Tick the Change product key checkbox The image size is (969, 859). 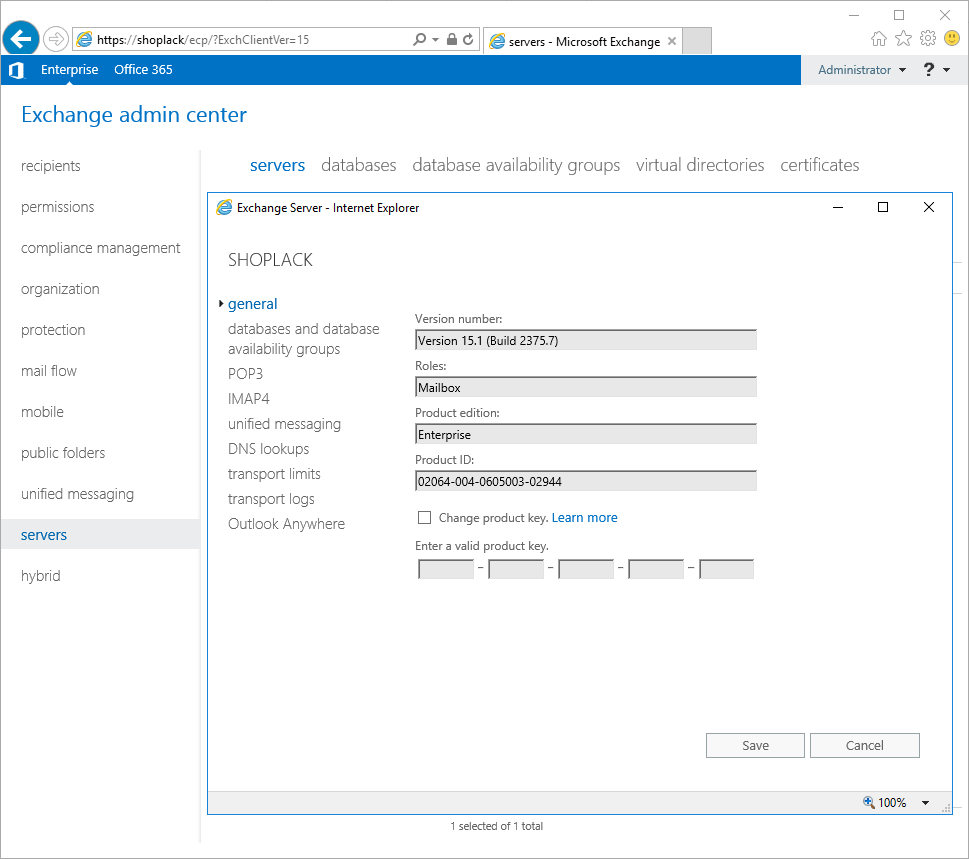coord(425,518)
